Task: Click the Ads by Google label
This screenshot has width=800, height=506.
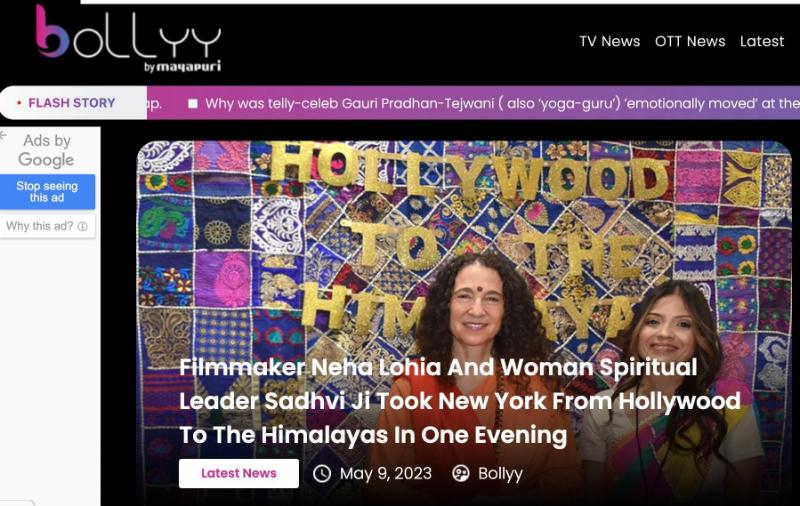Action: pos(46,150)
